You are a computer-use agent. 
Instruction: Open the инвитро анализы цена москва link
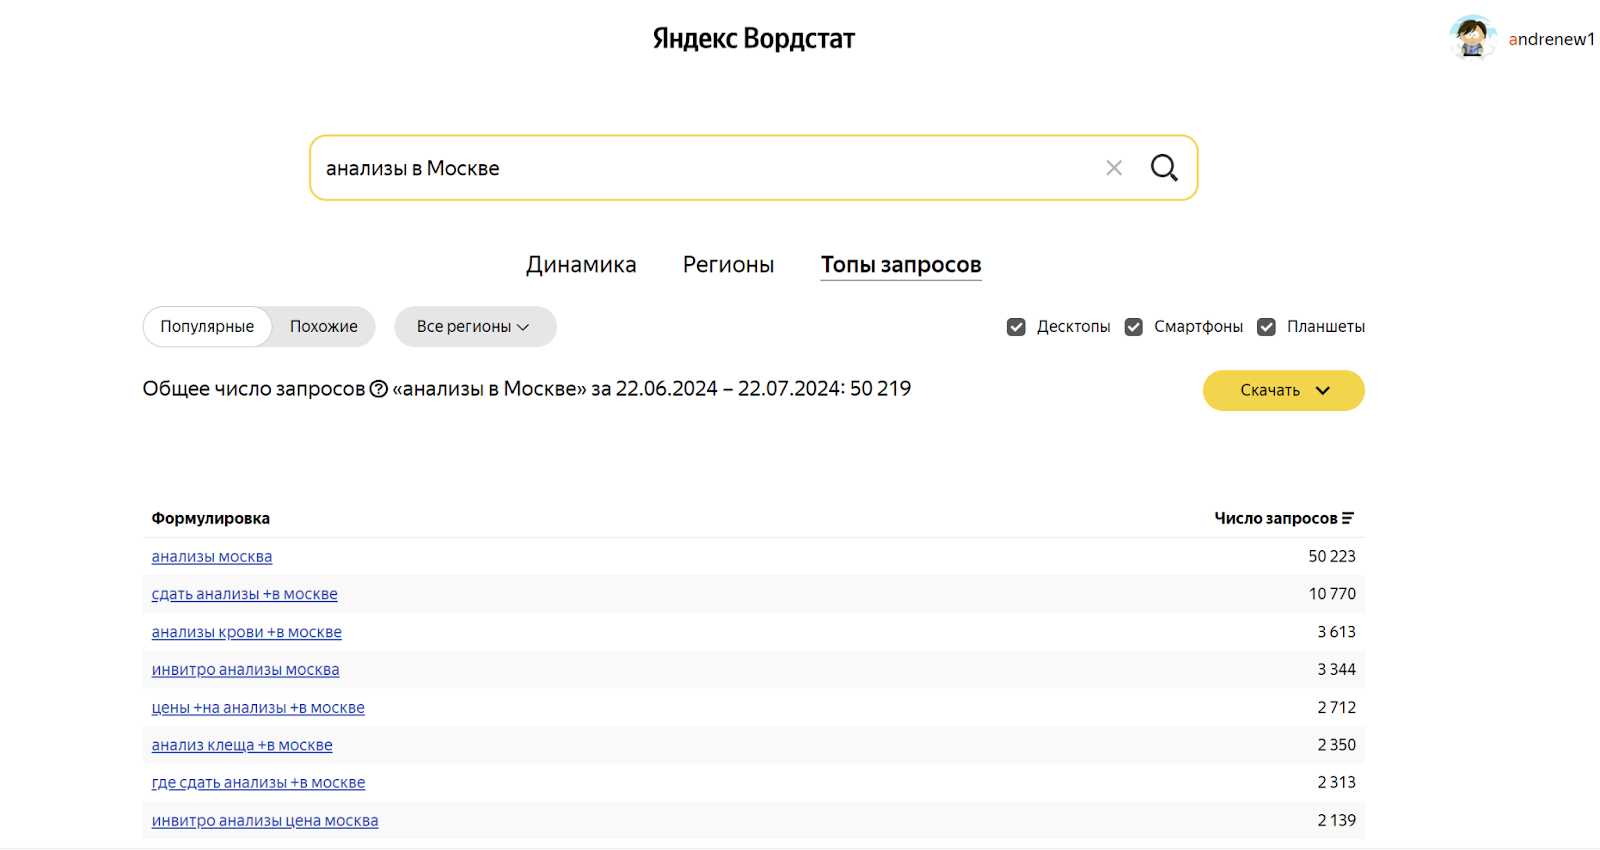tap(265, 821)
